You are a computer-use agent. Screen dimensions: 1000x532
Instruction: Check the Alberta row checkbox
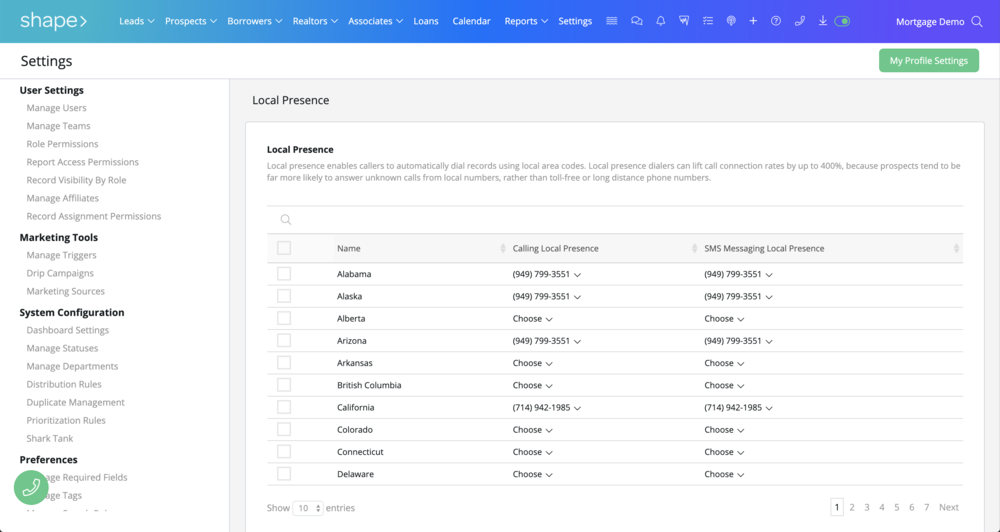[284, 318]
